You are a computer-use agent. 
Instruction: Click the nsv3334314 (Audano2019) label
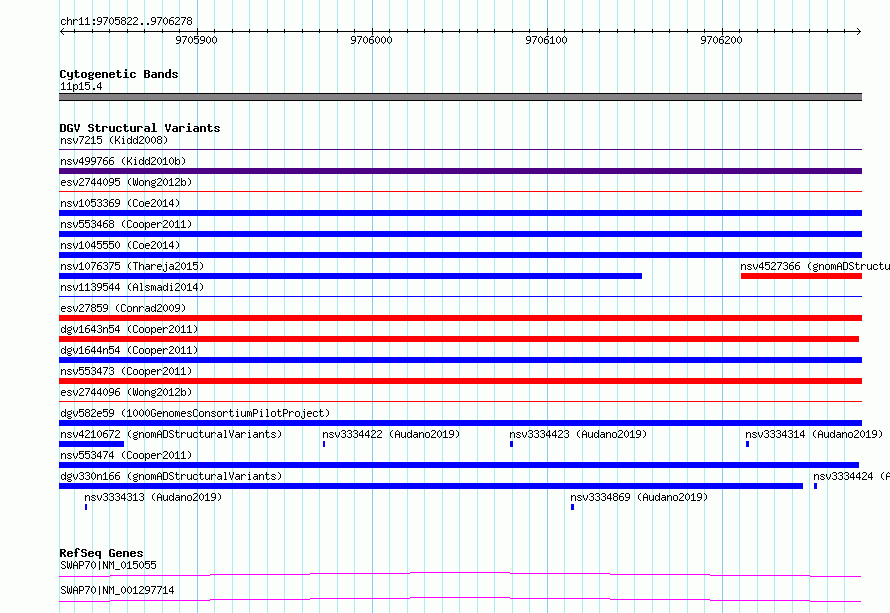coord(814,434)
